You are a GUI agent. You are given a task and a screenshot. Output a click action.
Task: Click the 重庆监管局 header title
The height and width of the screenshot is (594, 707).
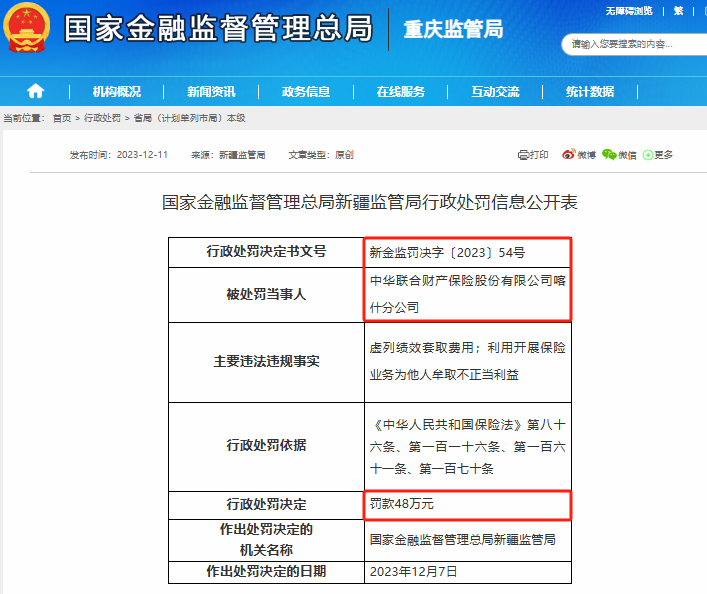coord(453,29)
